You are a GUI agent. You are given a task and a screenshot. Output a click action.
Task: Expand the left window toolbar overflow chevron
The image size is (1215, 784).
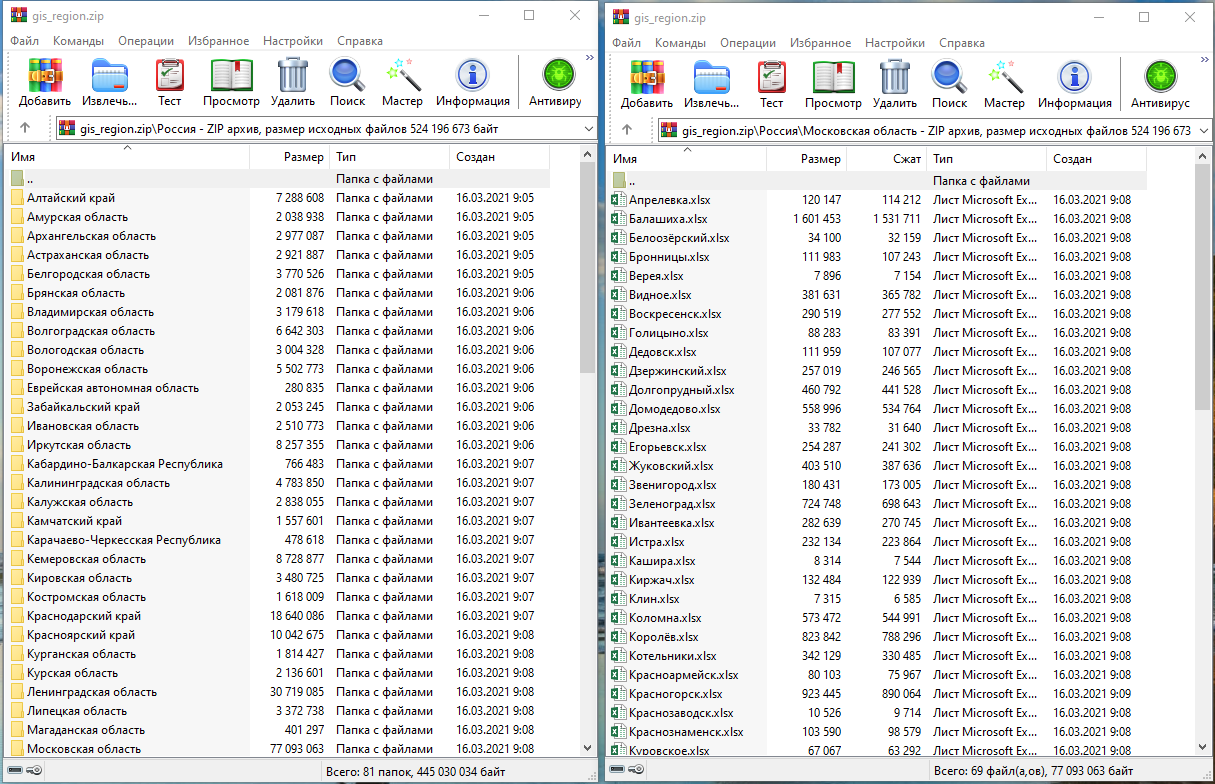tap(591, 58)
